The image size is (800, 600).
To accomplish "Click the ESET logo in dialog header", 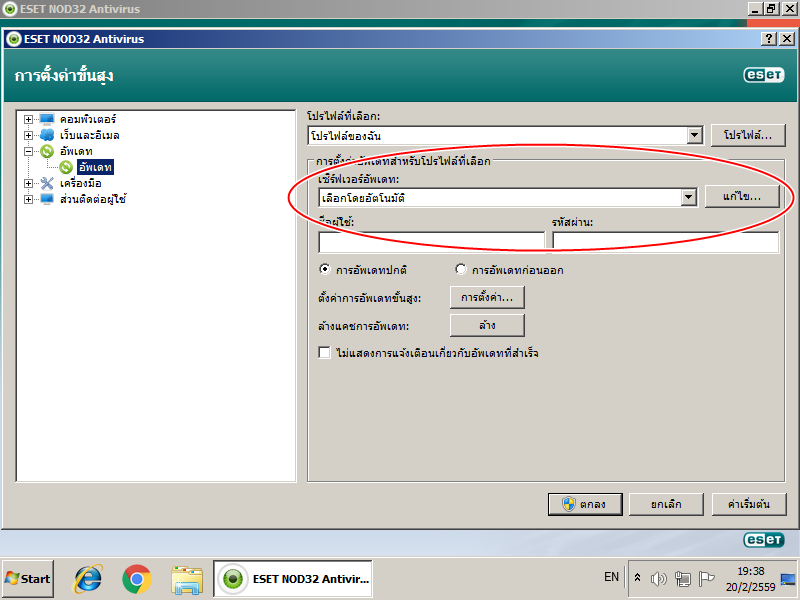I will click(763, 75).
